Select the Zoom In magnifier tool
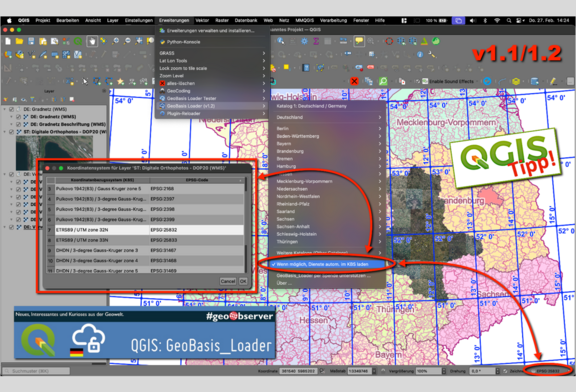Image resolution: width=576 pixels, height=392 pixels. pos(115,42)
